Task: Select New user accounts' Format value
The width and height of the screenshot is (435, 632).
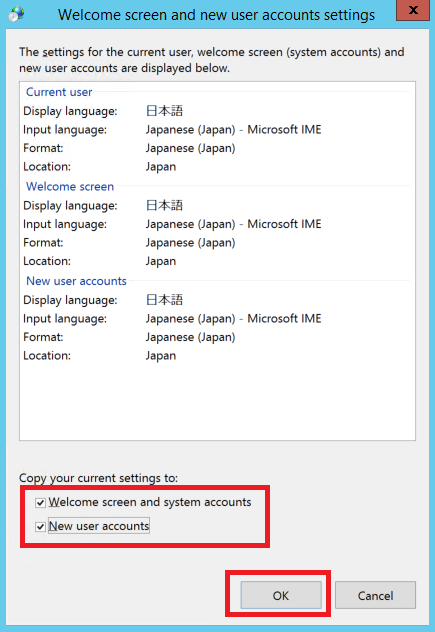Action: click(x=190, y=337)
